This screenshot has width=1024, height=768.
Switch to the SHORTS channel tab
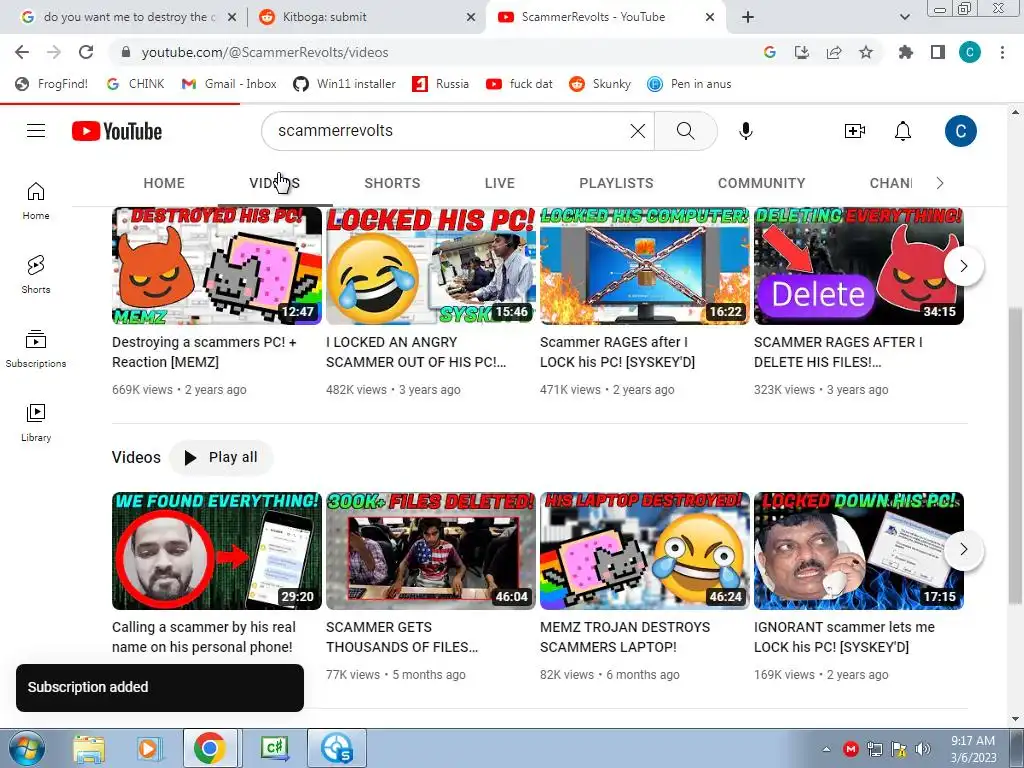coord(392,183)
